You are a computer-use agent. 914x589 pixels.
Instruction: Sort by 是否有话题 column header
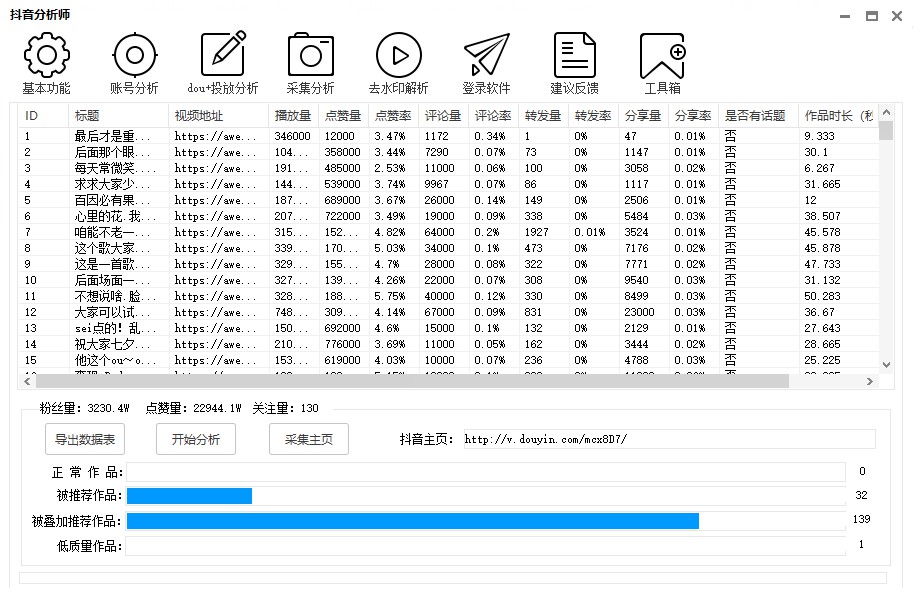point(758,115)
